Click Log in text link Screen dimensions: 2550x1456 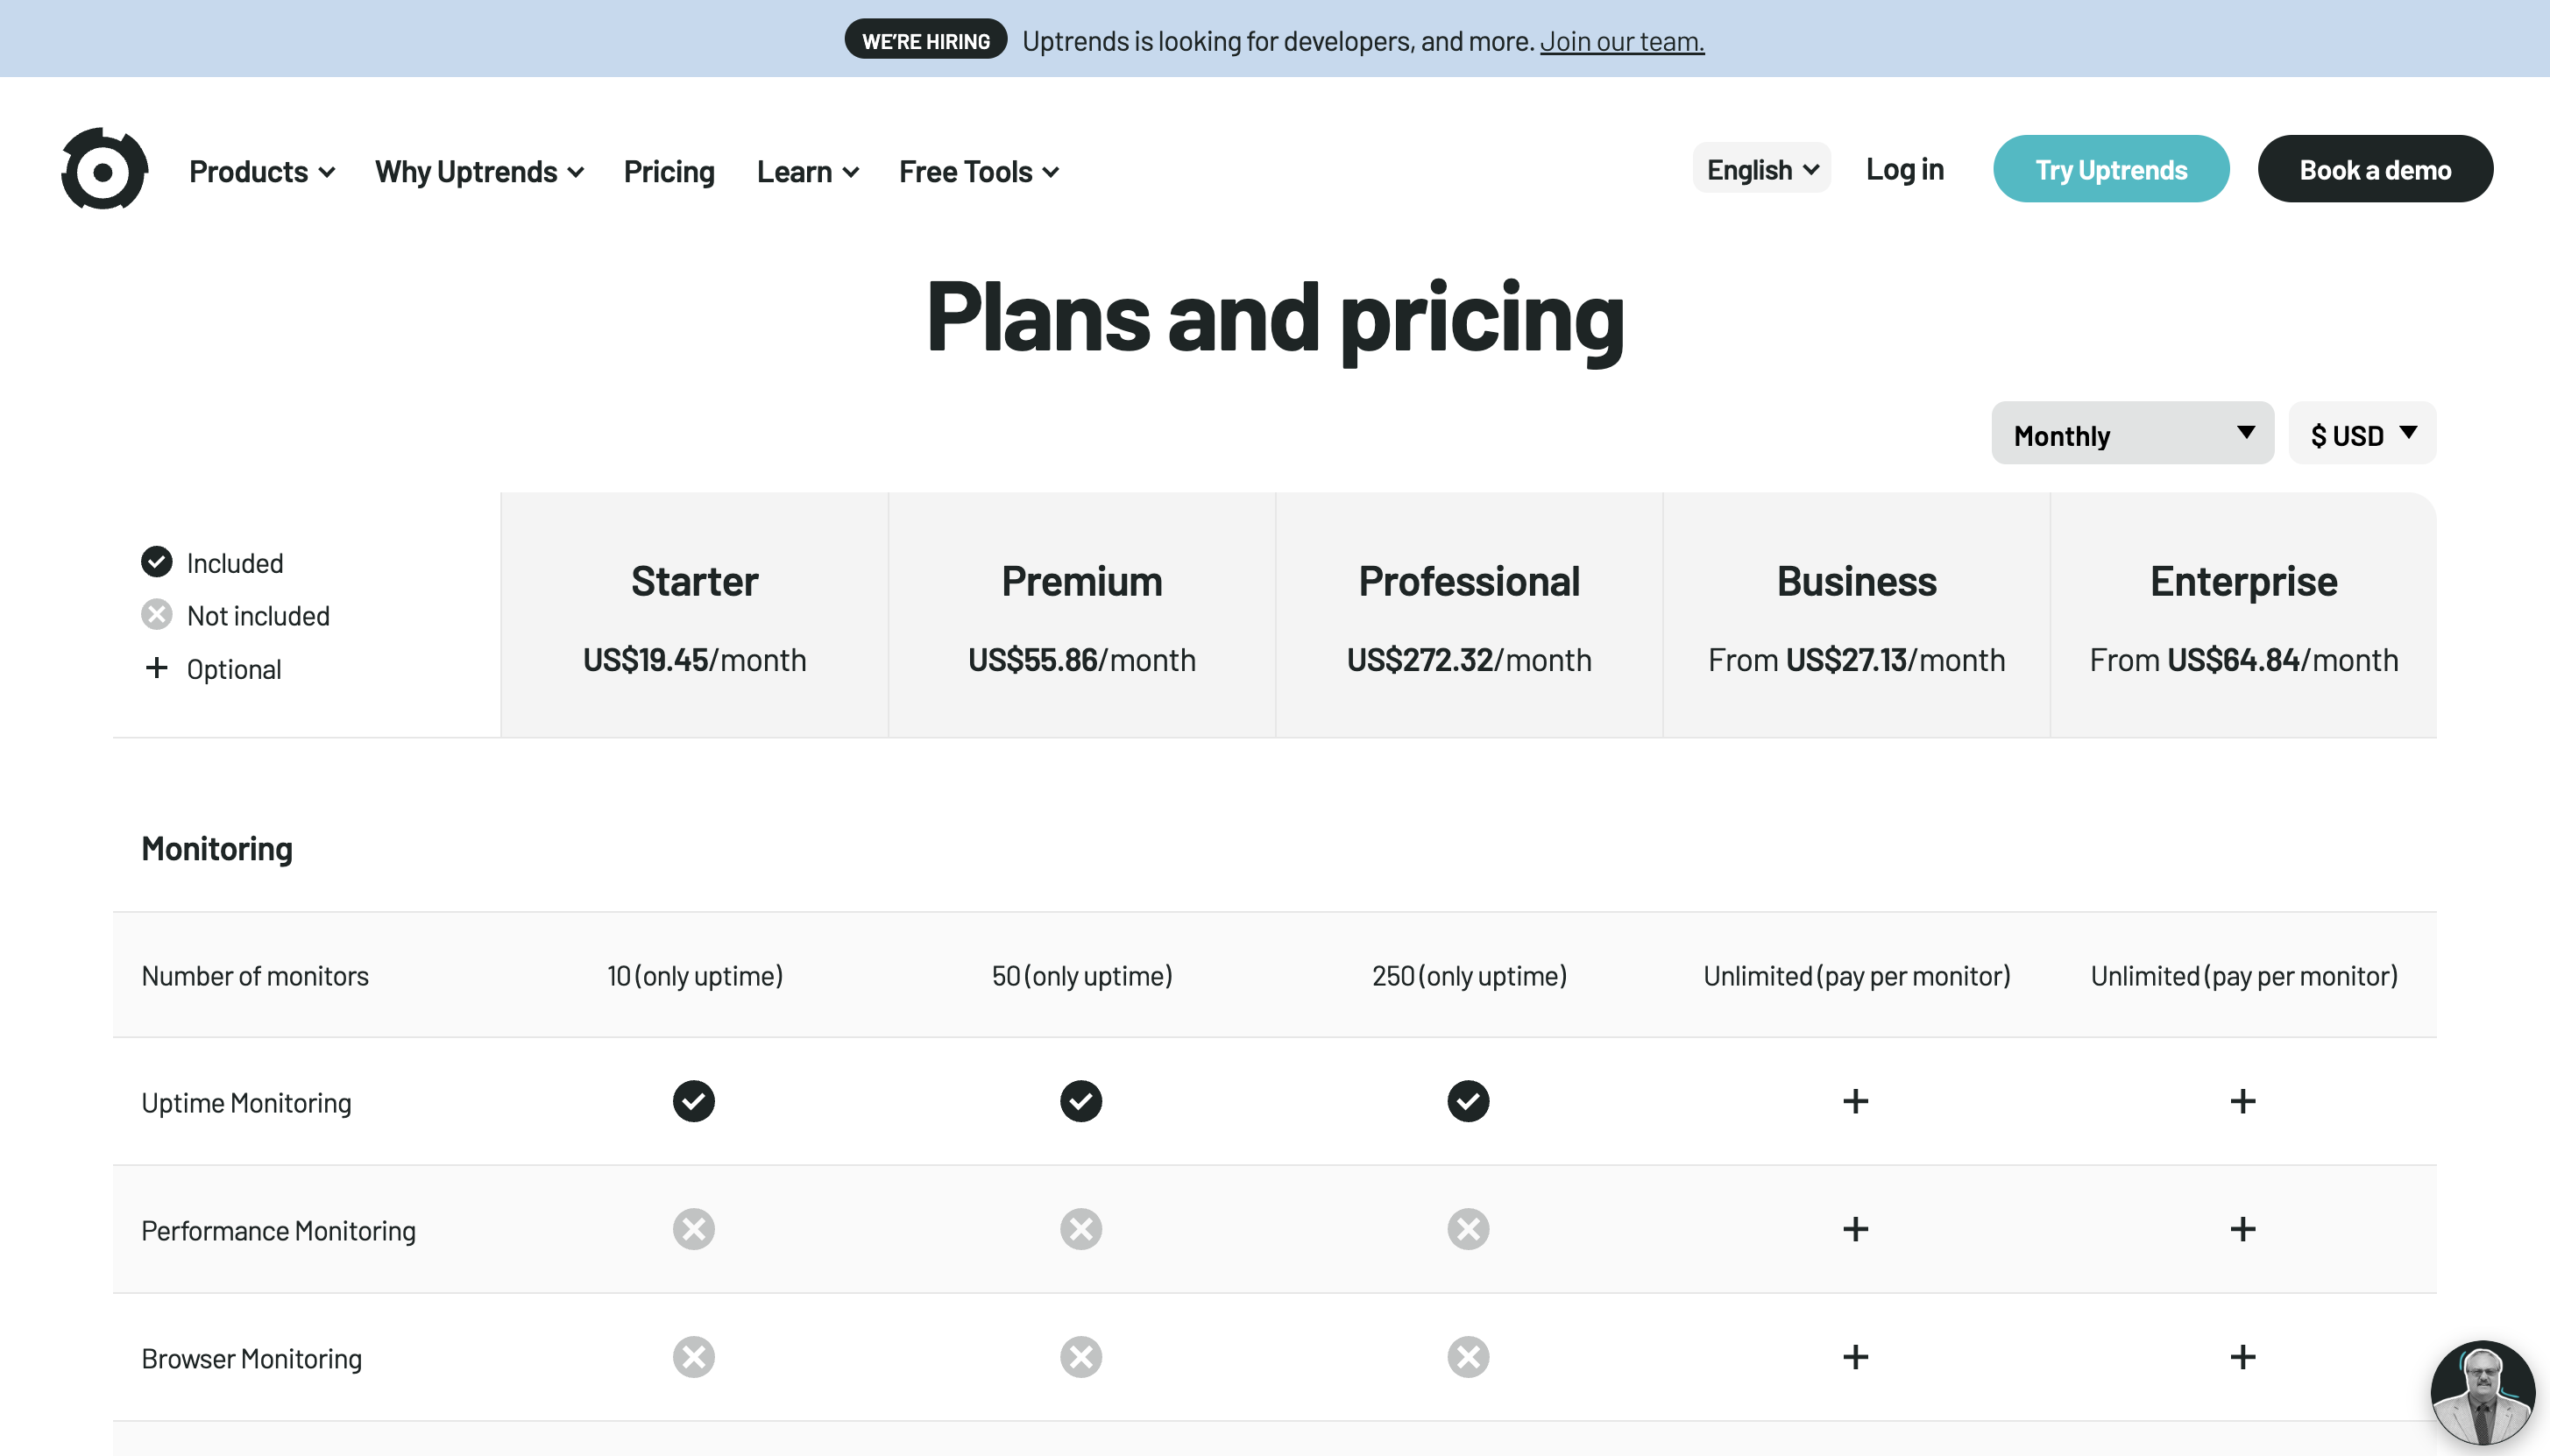tap(1904, 168)
